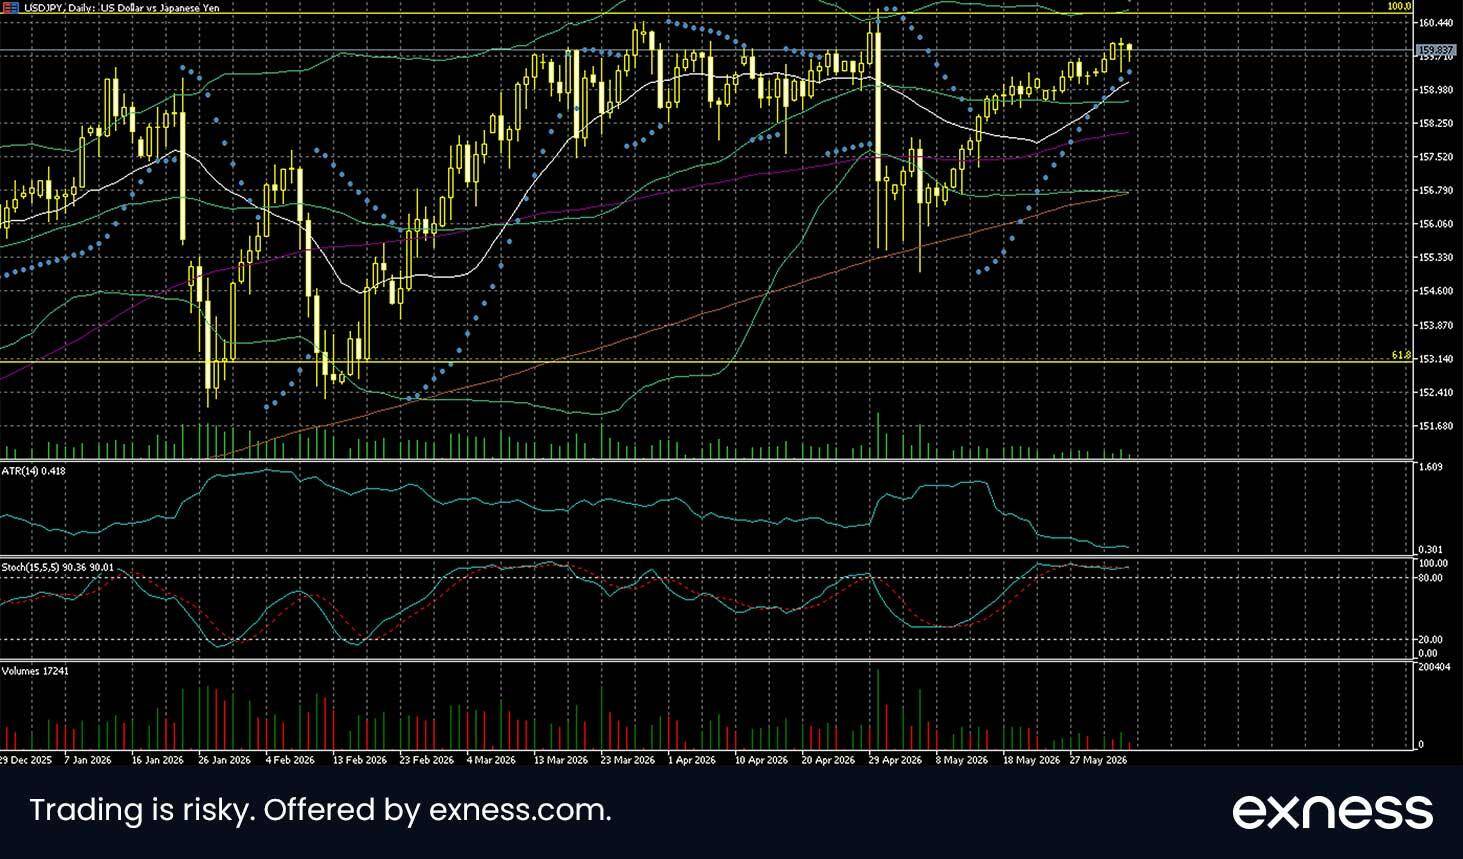Click the 152.410 price axis label
The image size is (1463, 859).
tap(1434, 392)
